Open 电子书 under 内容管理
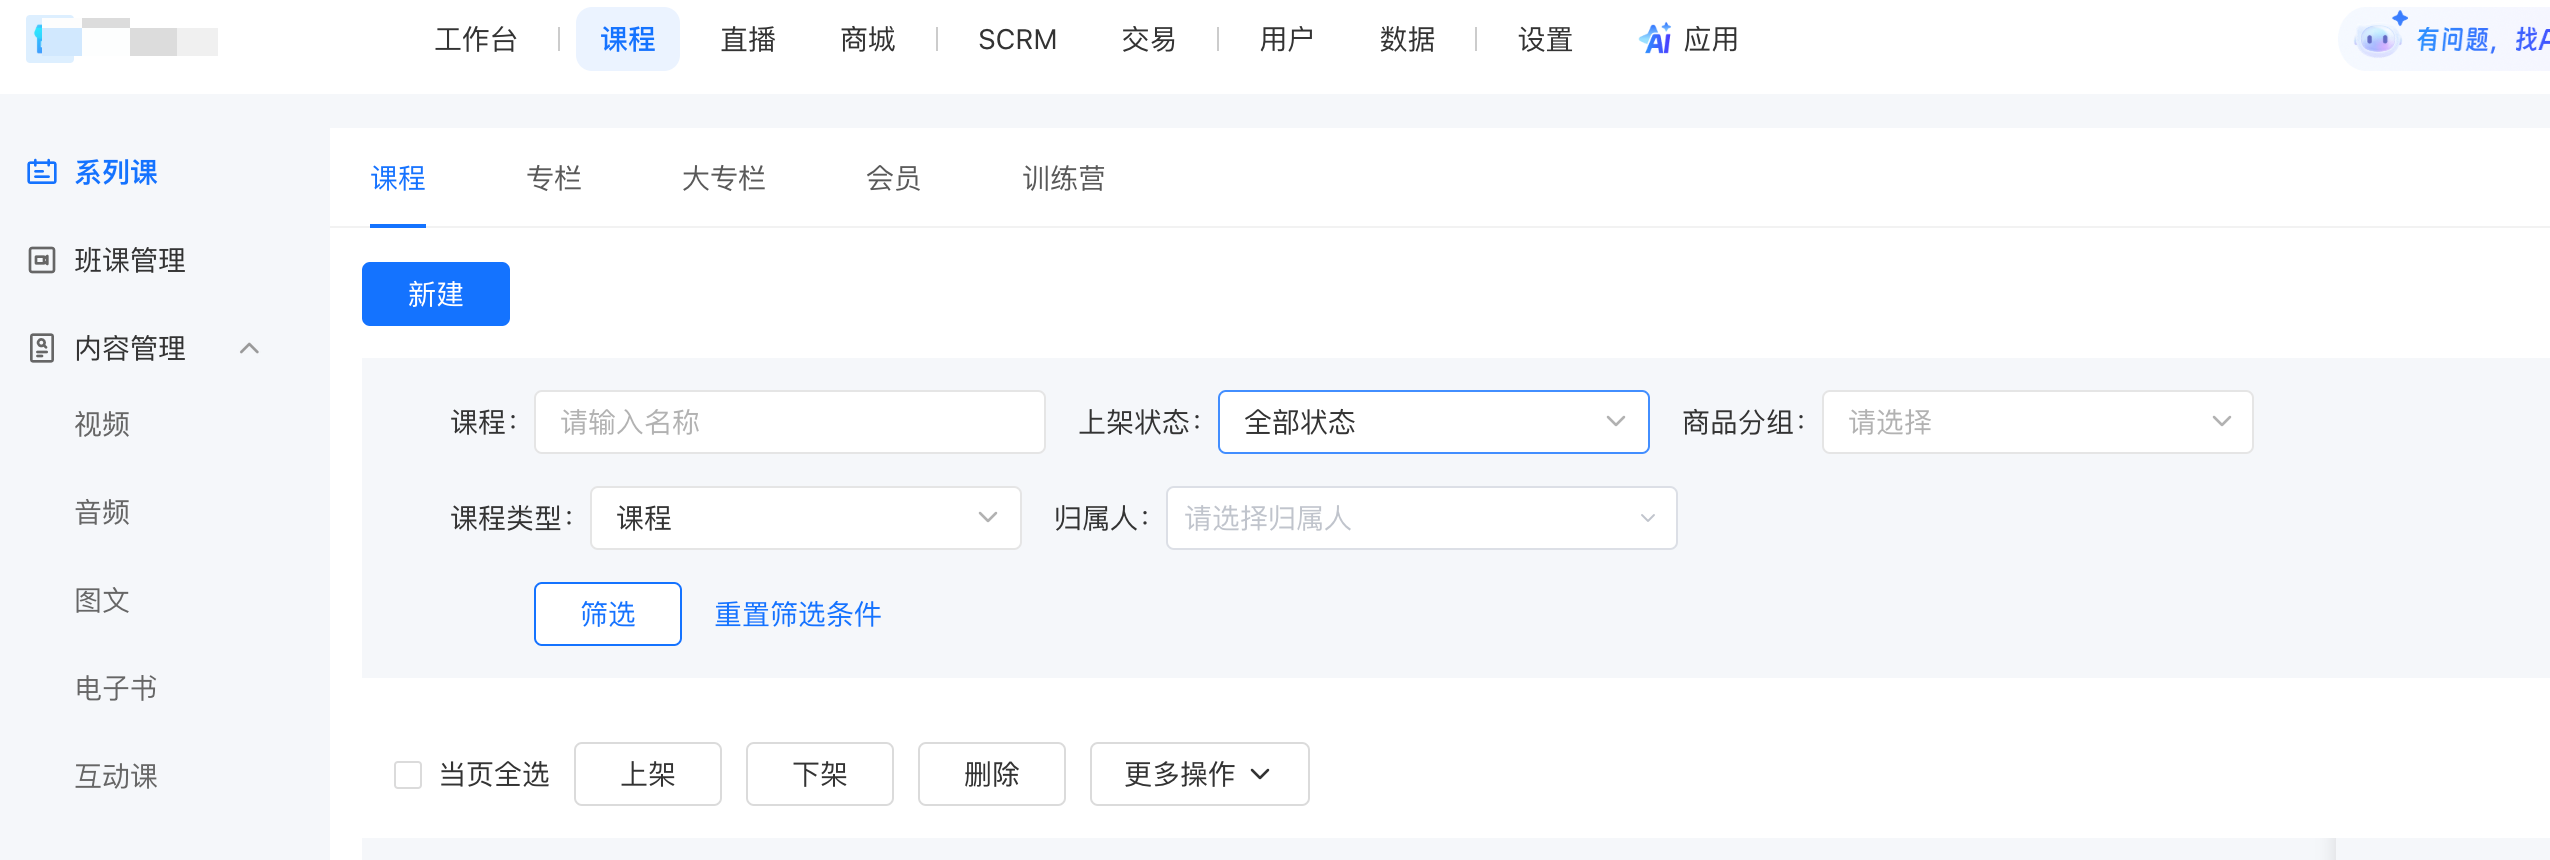 pos(116,688)
